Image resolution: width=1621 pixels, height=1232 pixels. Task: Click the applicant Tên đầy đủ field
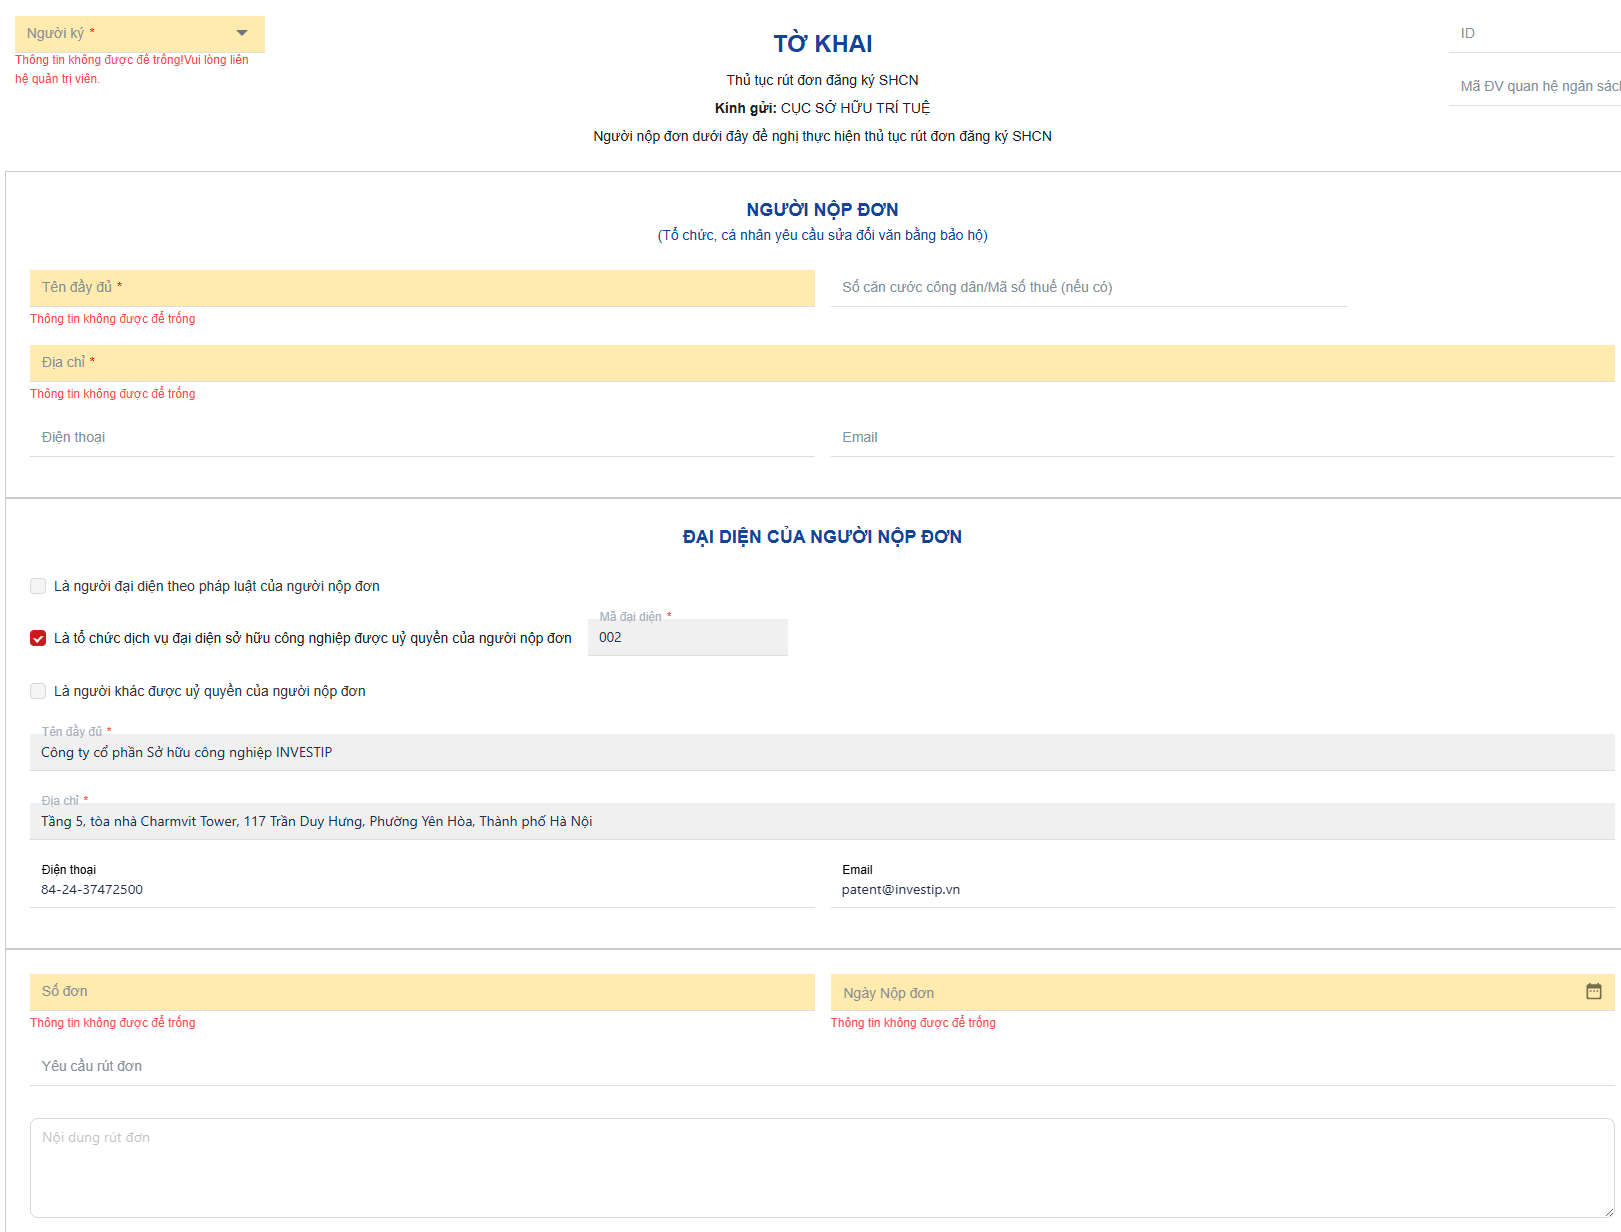click(x=421, y=288)
